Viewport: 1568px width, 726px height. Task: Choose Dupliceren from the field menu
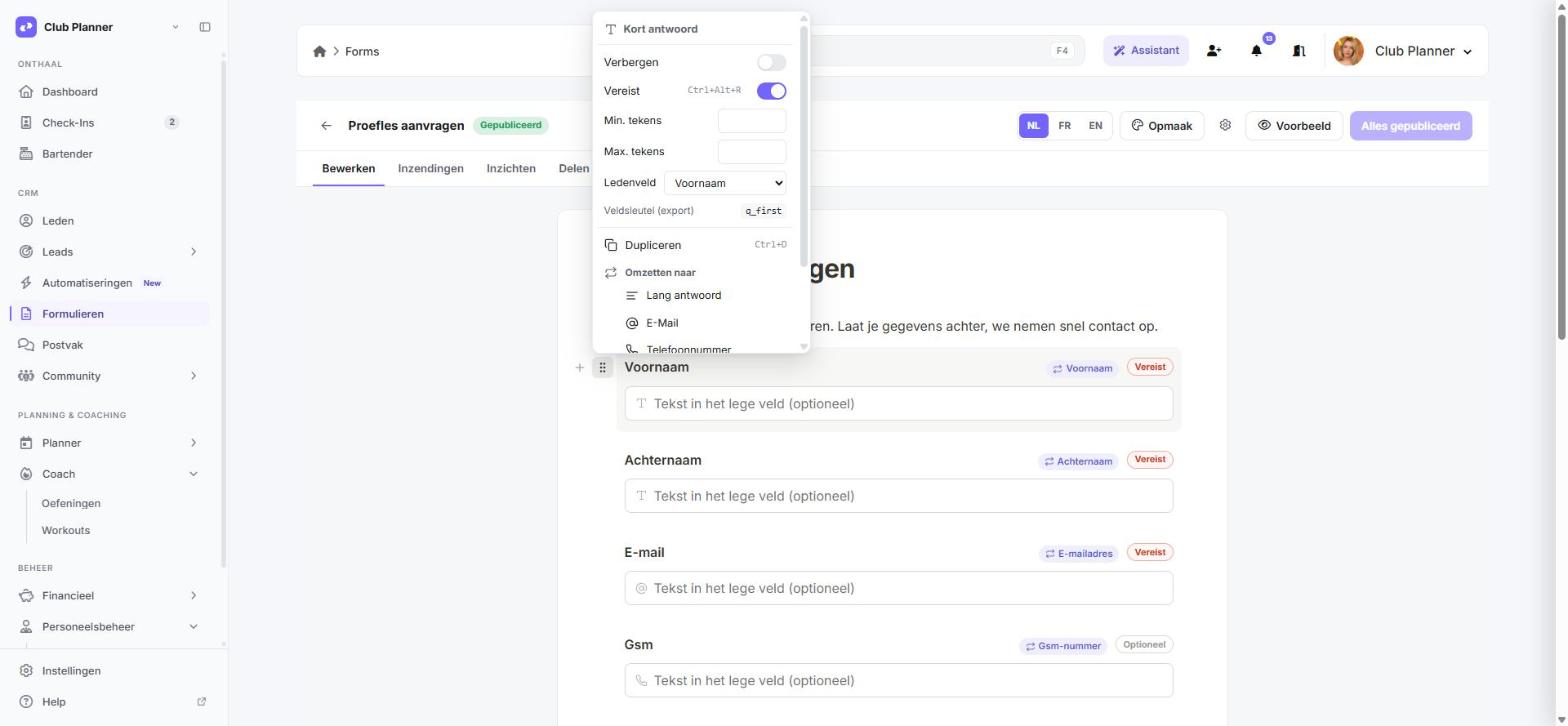[x=695, y=245]
